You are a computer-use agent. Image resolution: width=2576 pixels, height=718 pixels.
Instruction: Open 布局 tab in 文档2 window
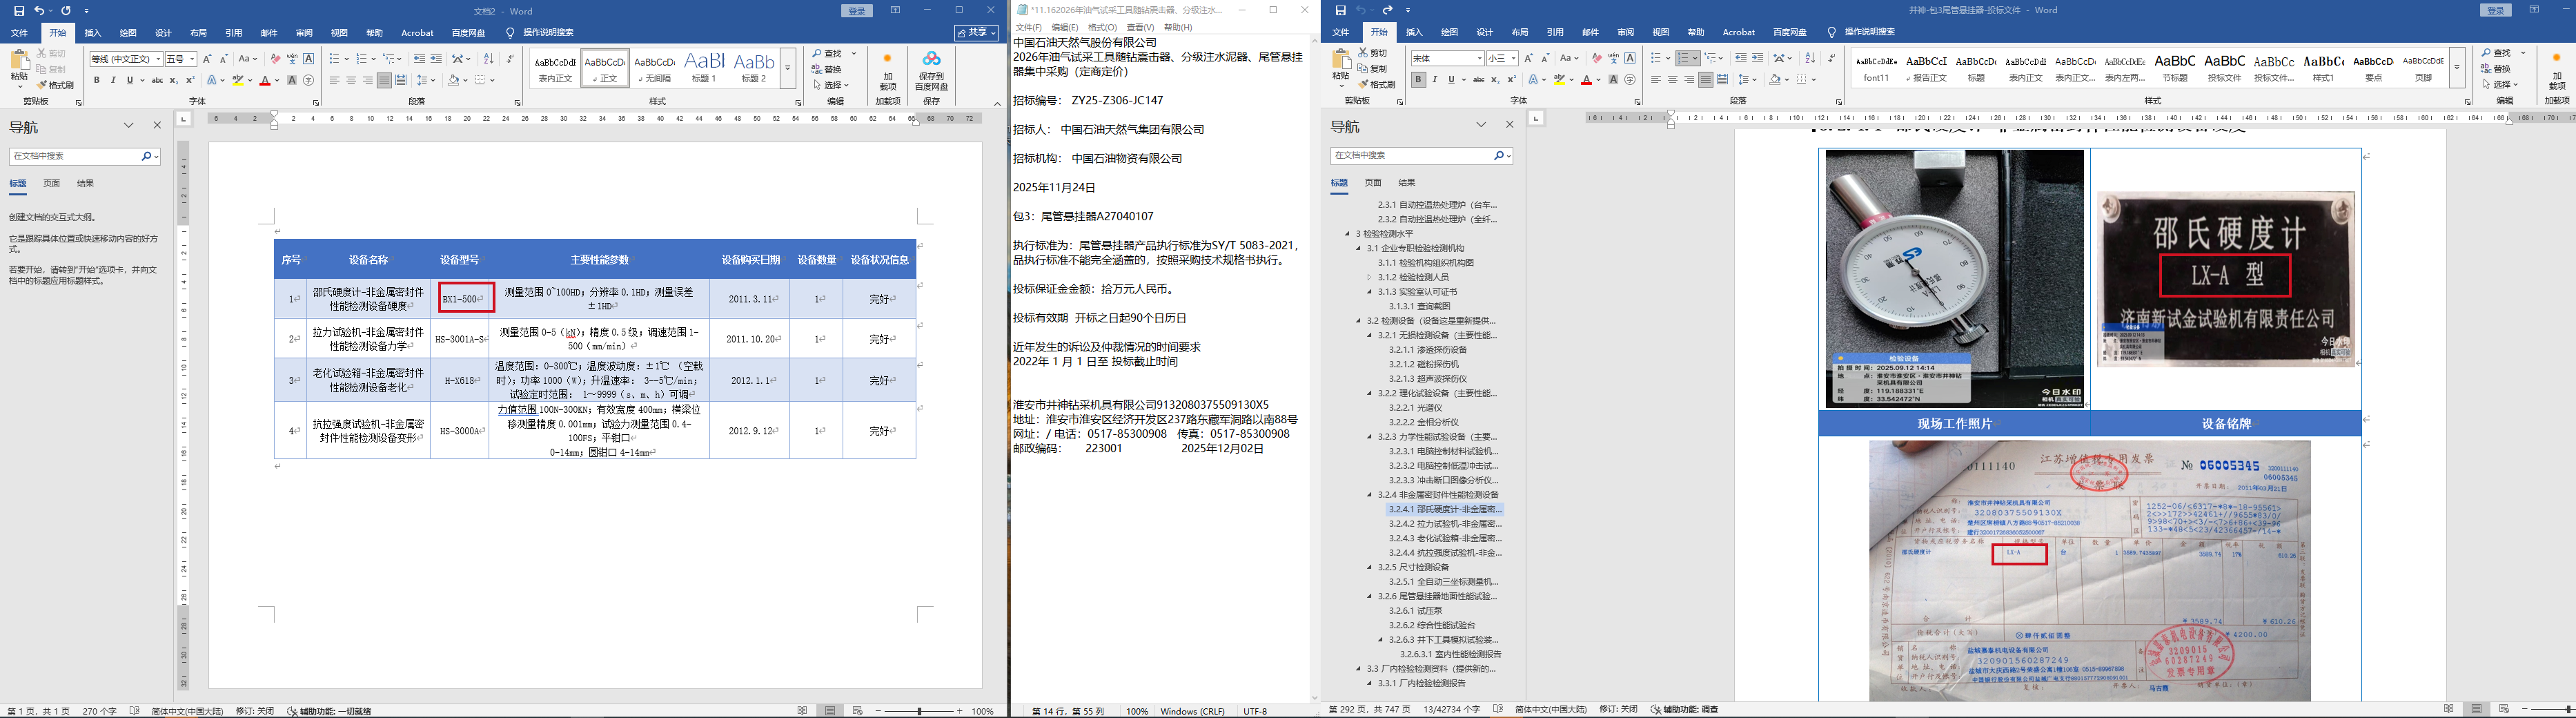[199, 33]
